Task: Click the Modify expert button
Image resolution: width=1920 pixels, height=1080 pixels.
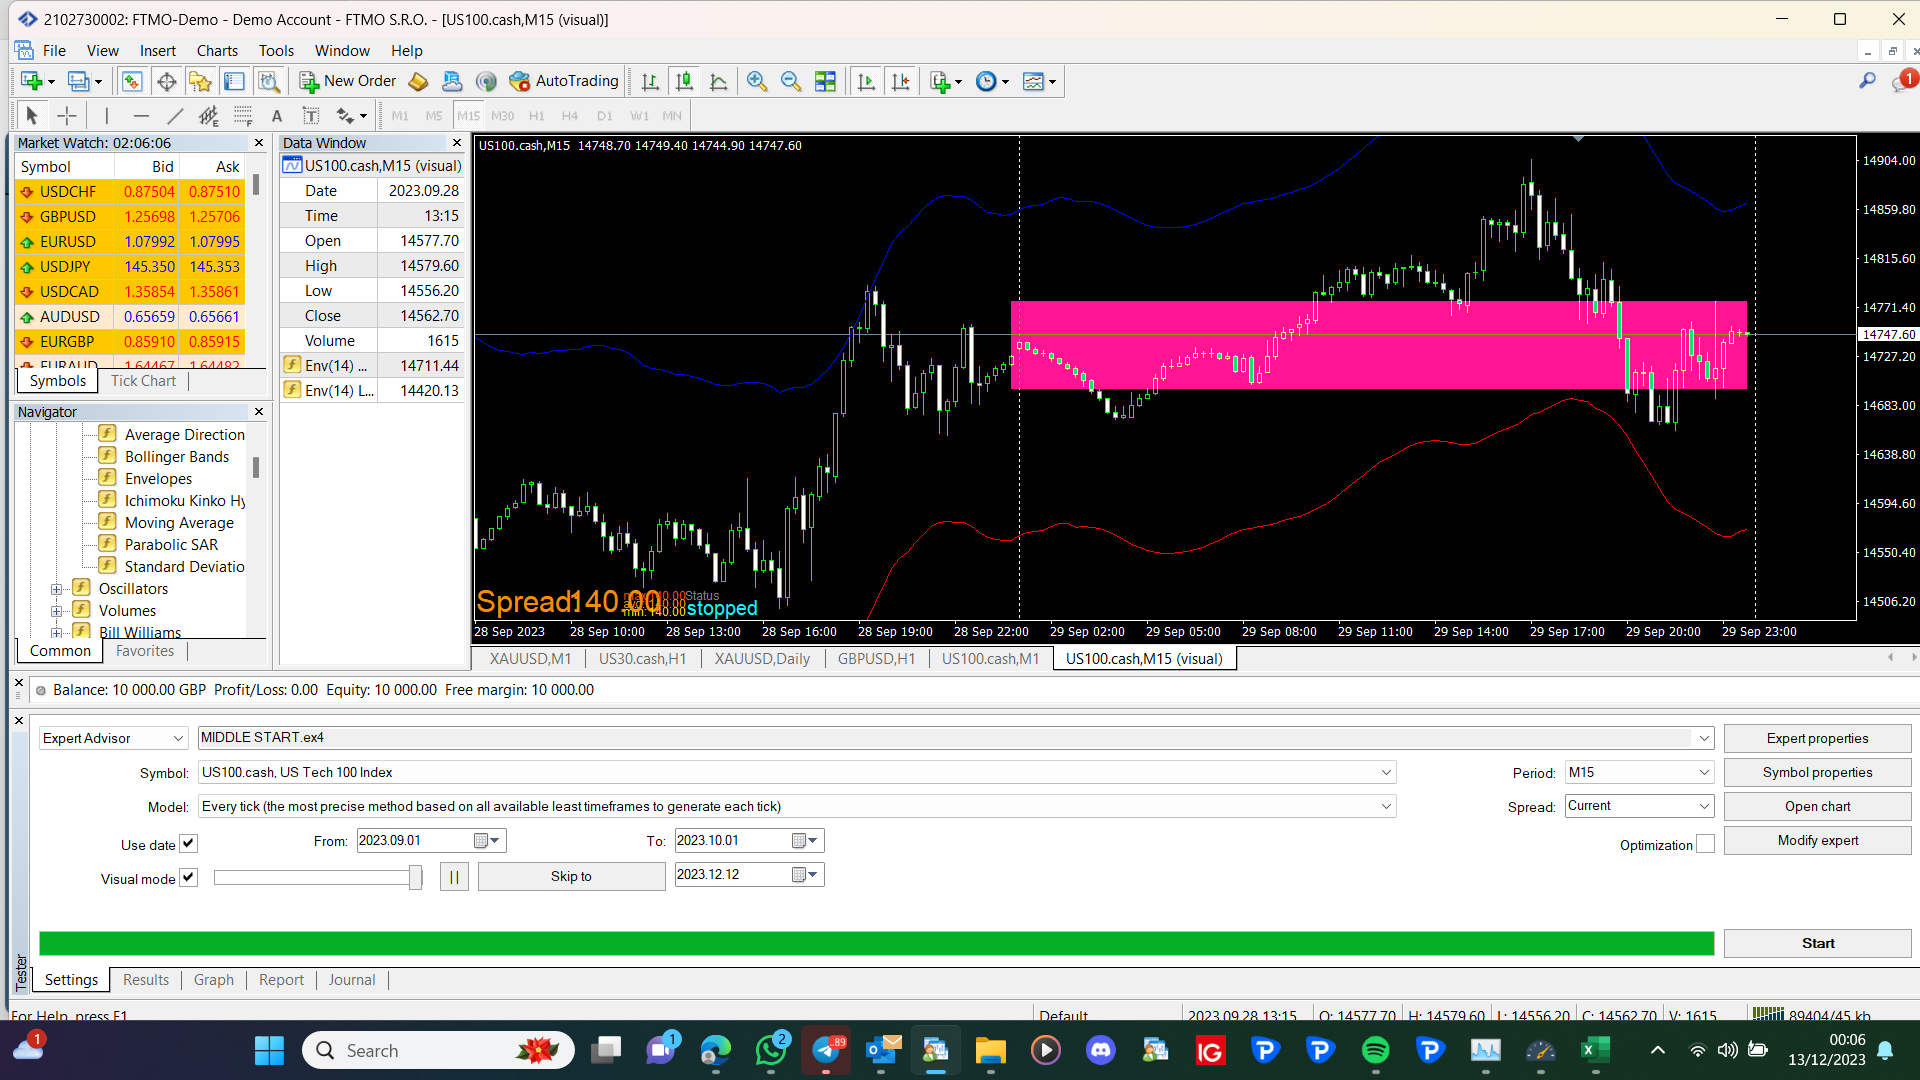Action: tap(1817, 840)
